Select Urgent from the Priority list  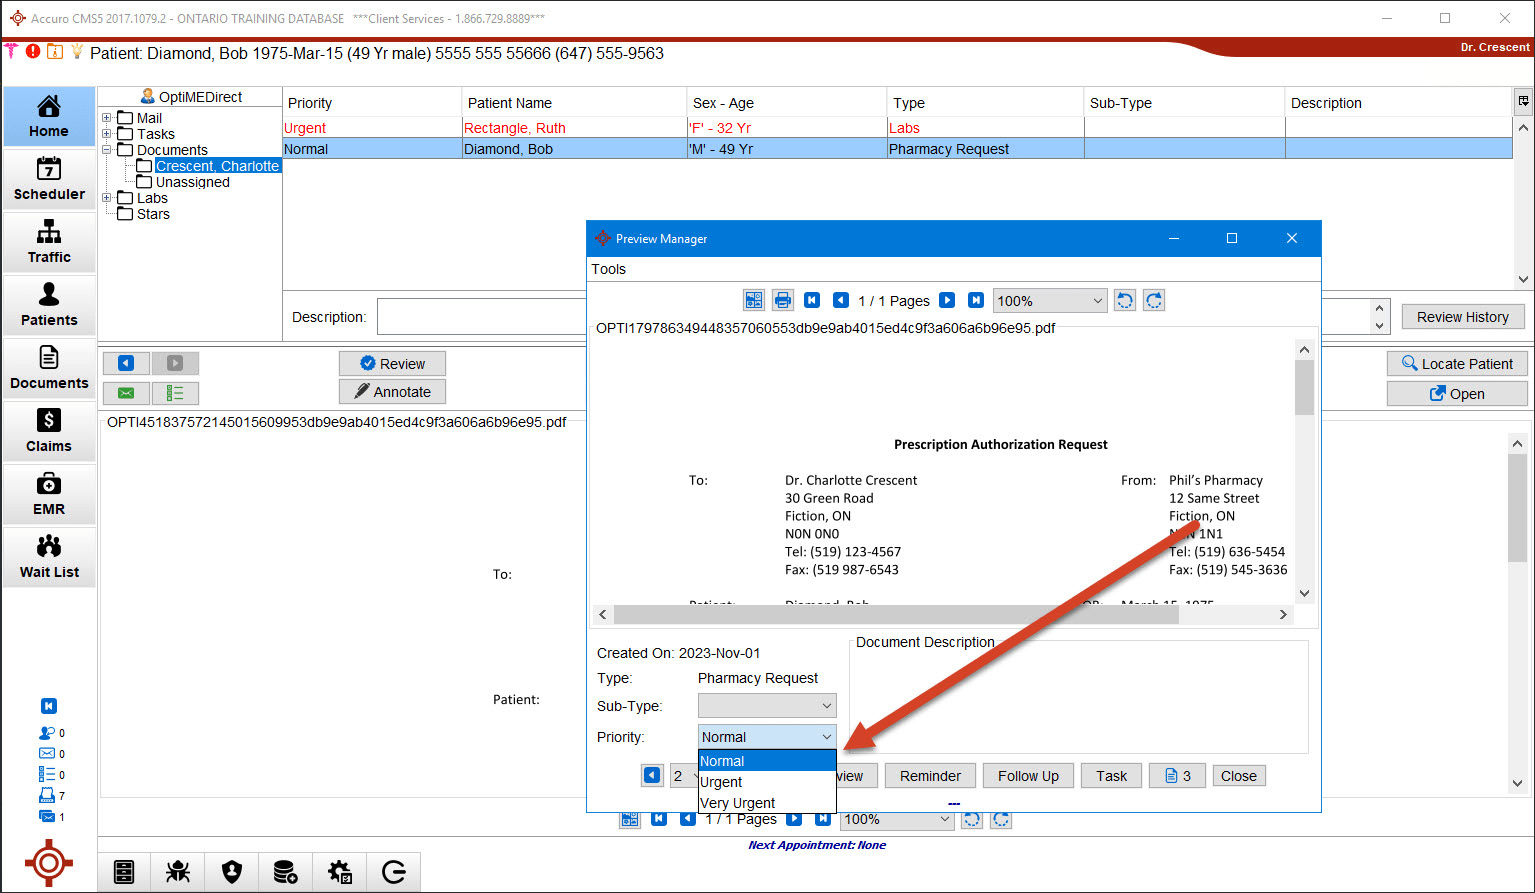(x=721, y=782)
